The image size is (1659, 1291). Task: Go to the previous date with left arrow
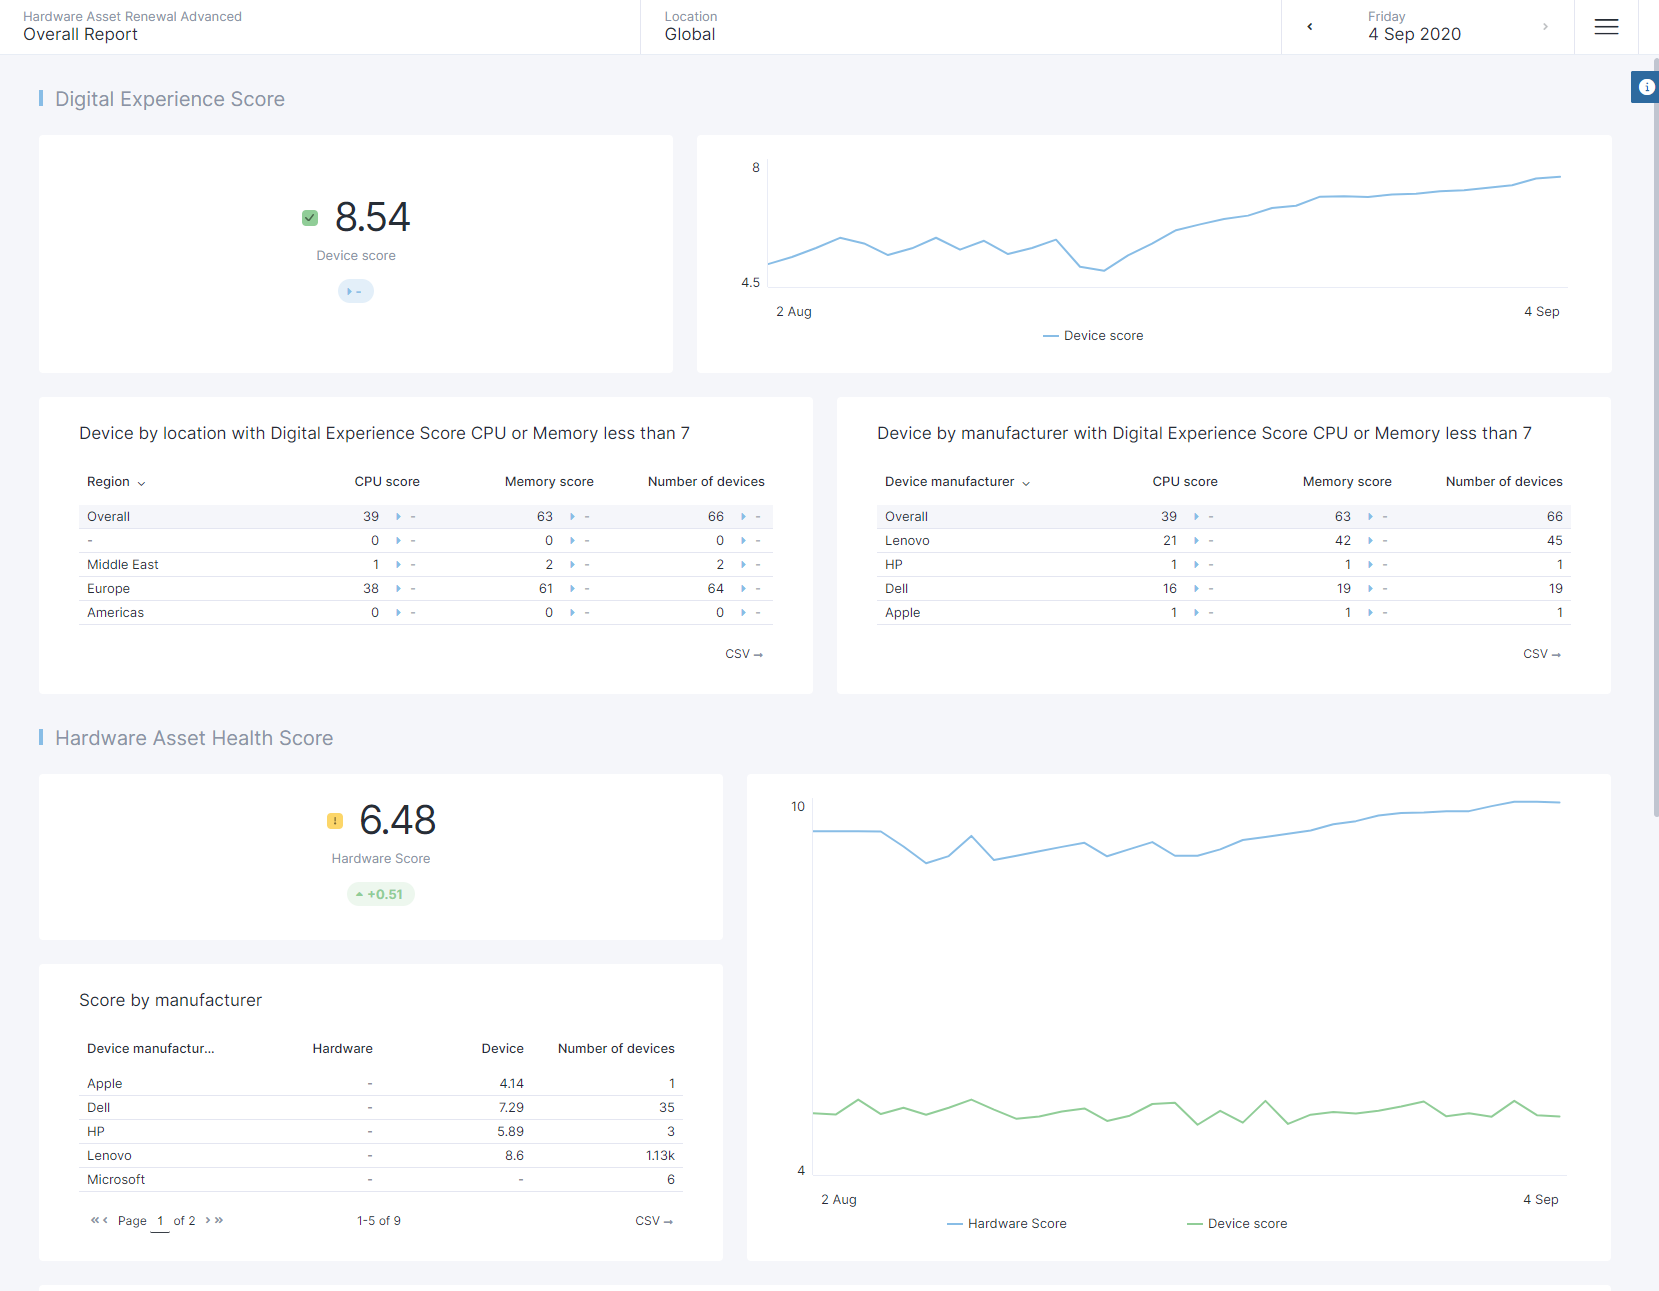coord(1310,27)
